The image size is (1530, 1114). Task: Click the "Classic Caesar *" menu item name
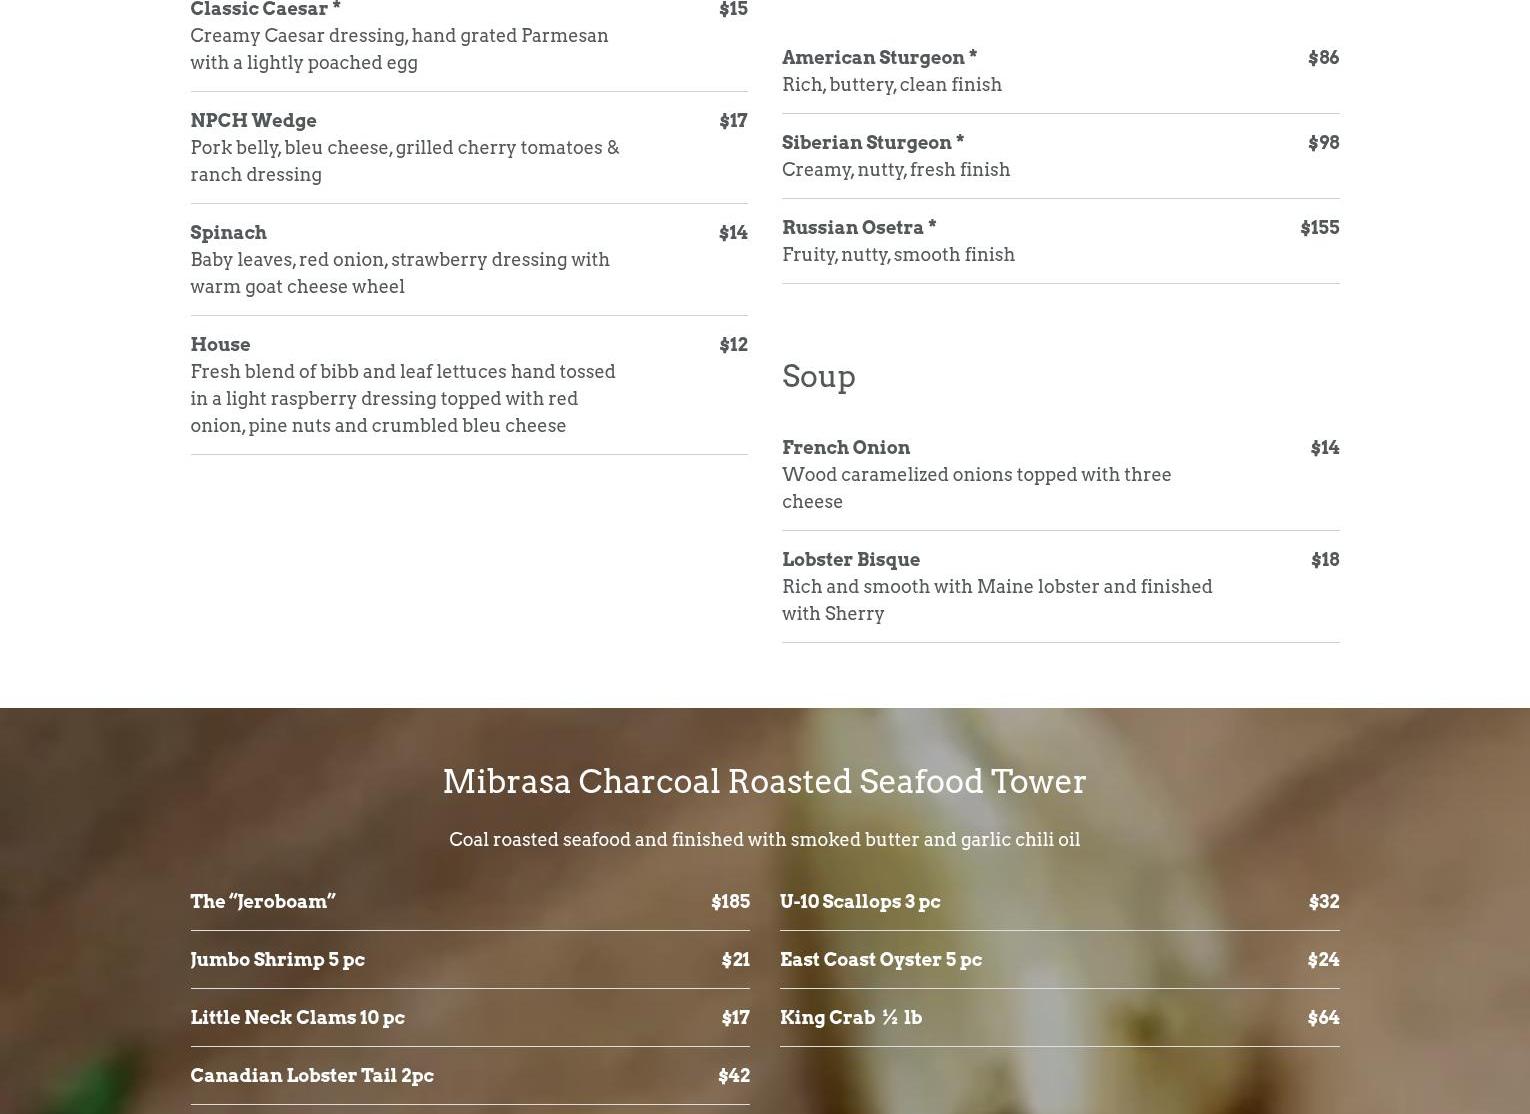click(x=265, y=8)
